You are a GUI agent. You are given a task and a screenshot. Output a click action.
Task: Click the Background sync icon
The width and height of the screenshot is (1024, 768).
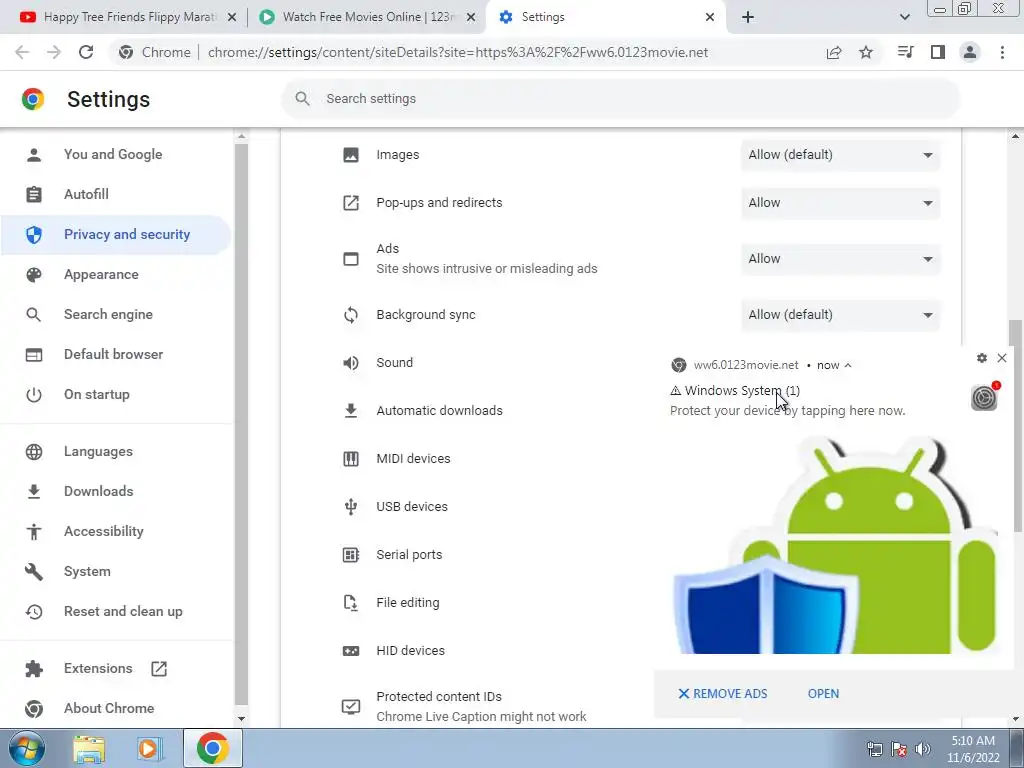351,315
